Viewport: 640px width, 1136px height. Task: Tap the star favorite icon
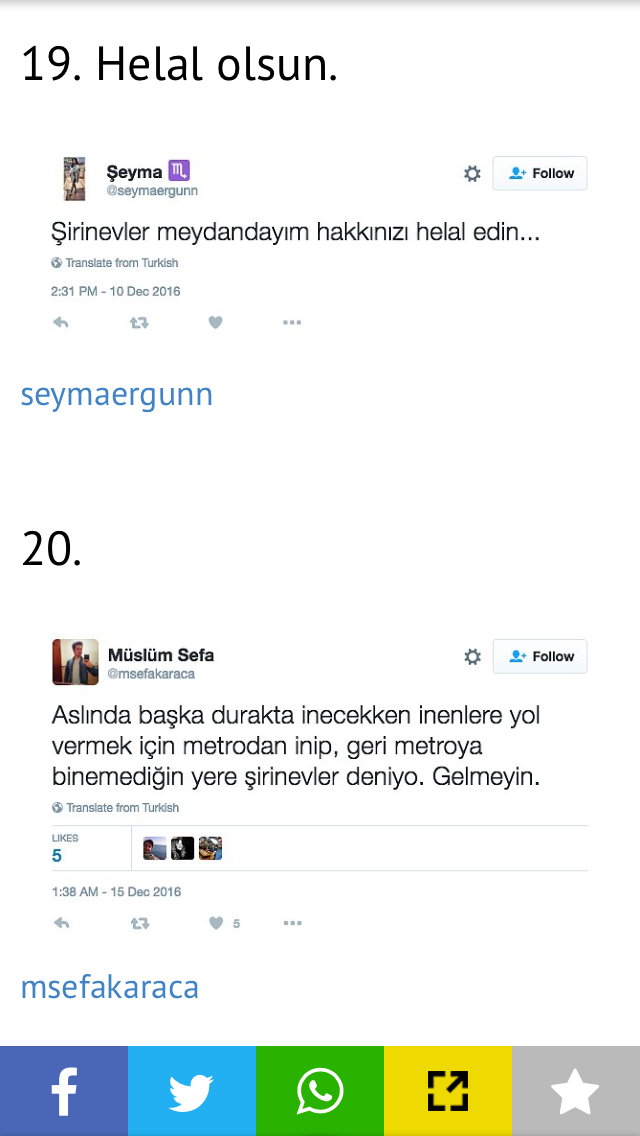(575, 1091)
